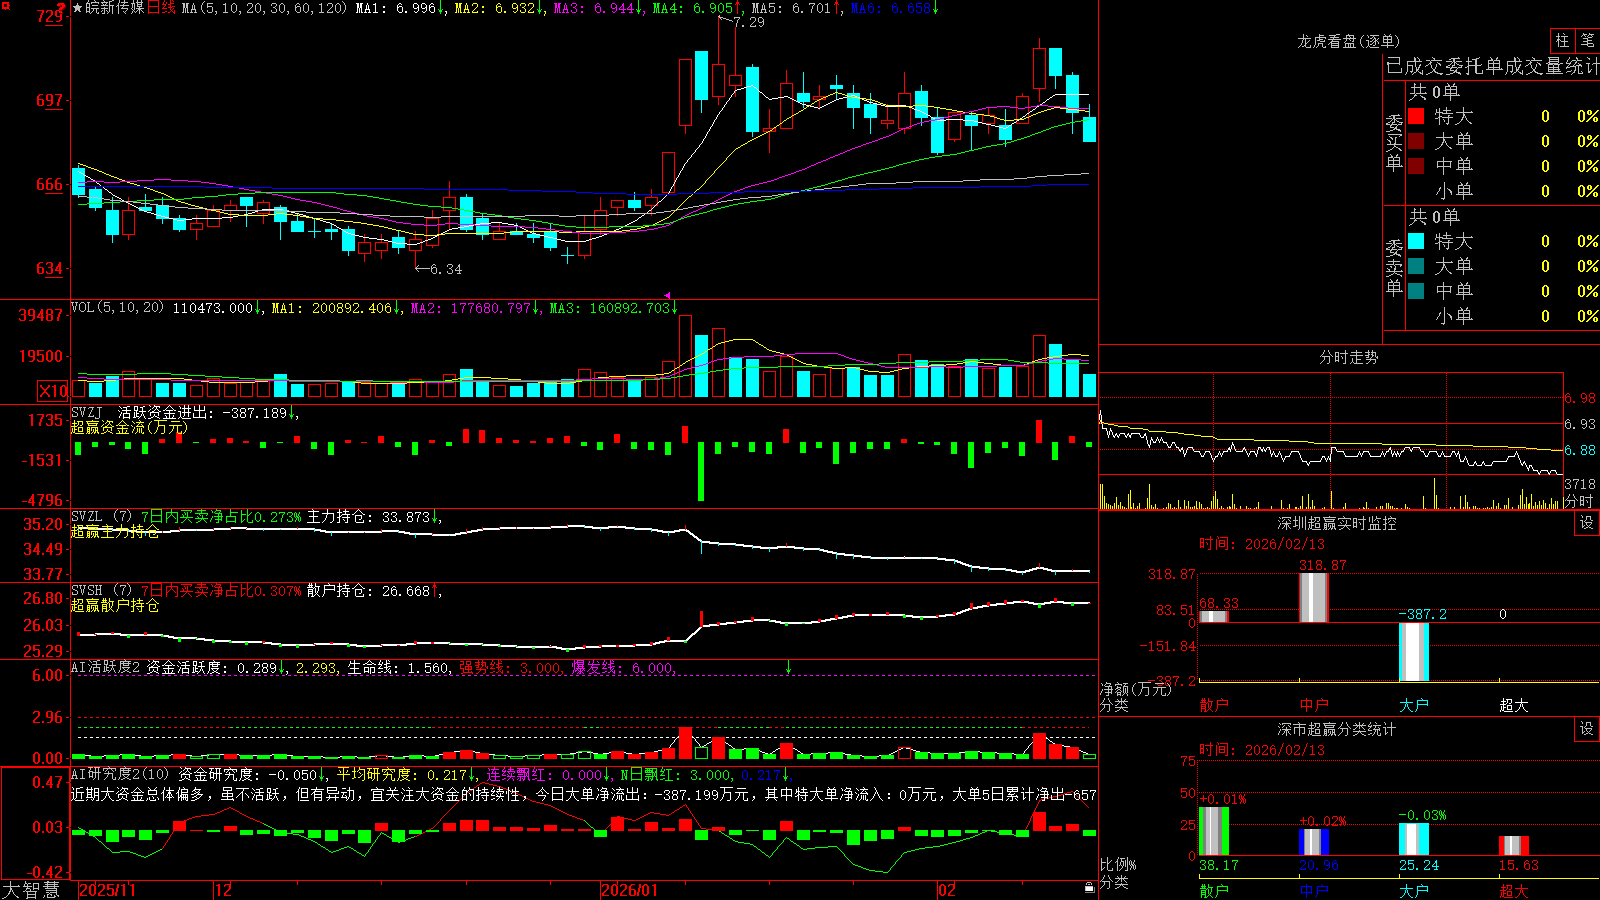Click the cyan 特大 sell-order swatch
Image resolution: width=1600 pixels, height=900 pixels.
point(1416,241)
